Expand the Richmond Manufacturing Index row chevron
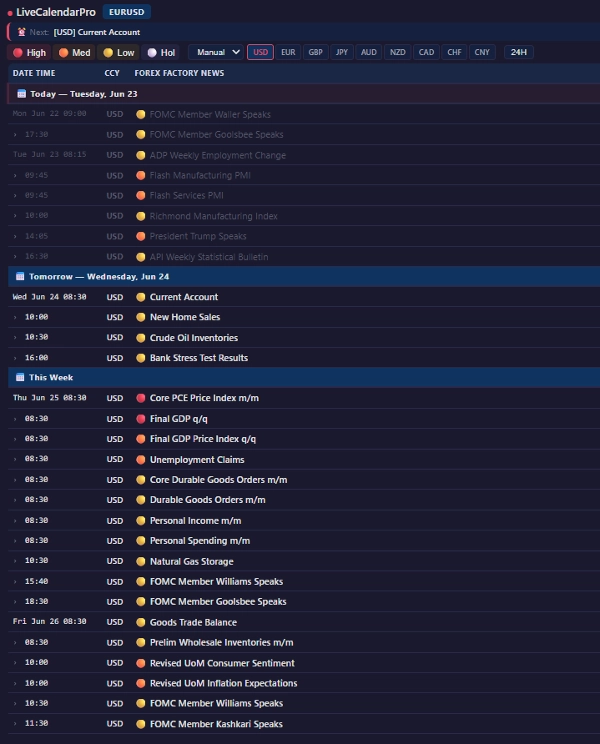The height and width of the screenshot is (744, 600). 15,216
